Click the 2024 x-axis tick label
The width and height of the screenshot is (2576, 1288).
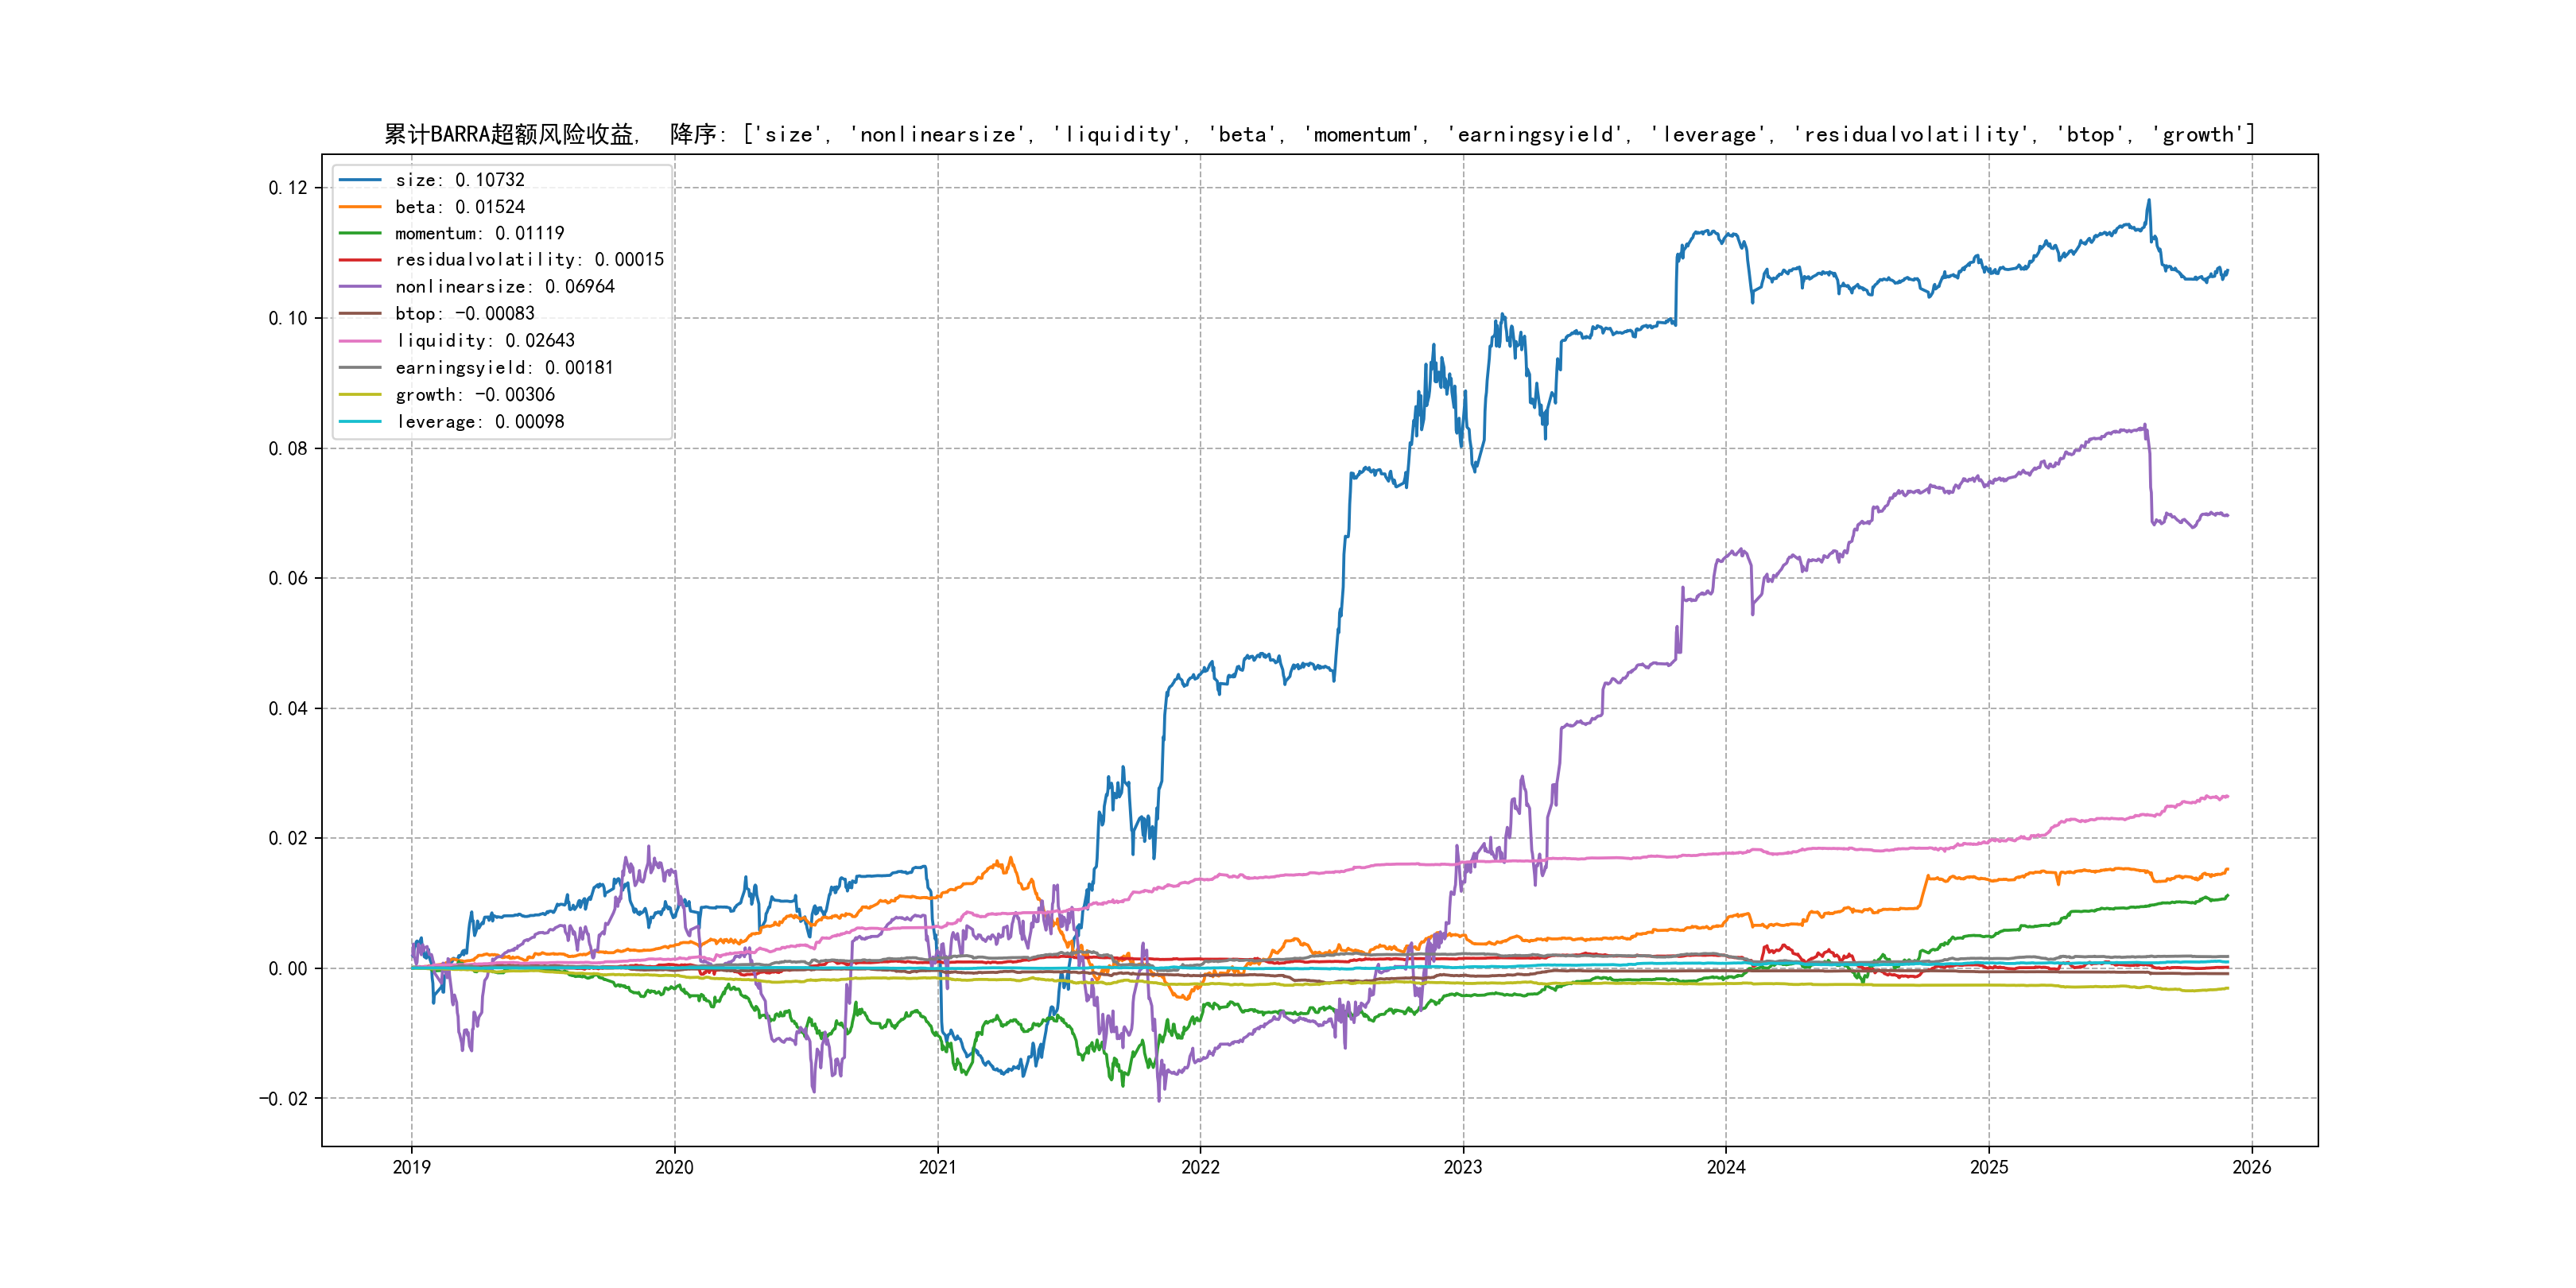pyautogui.click(x=1726, y=1167)
